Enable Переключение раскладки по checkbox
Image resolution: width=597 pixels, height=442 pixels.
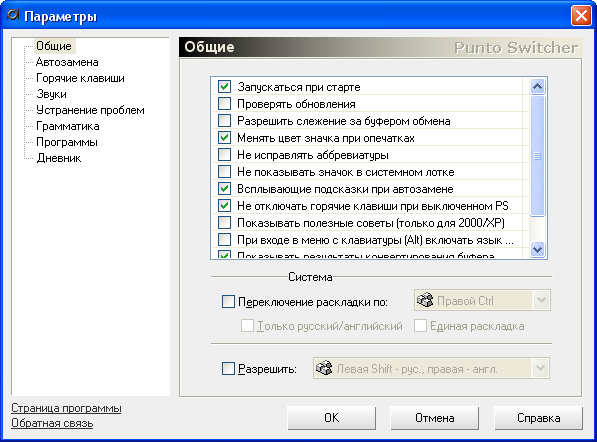point(228,302)
